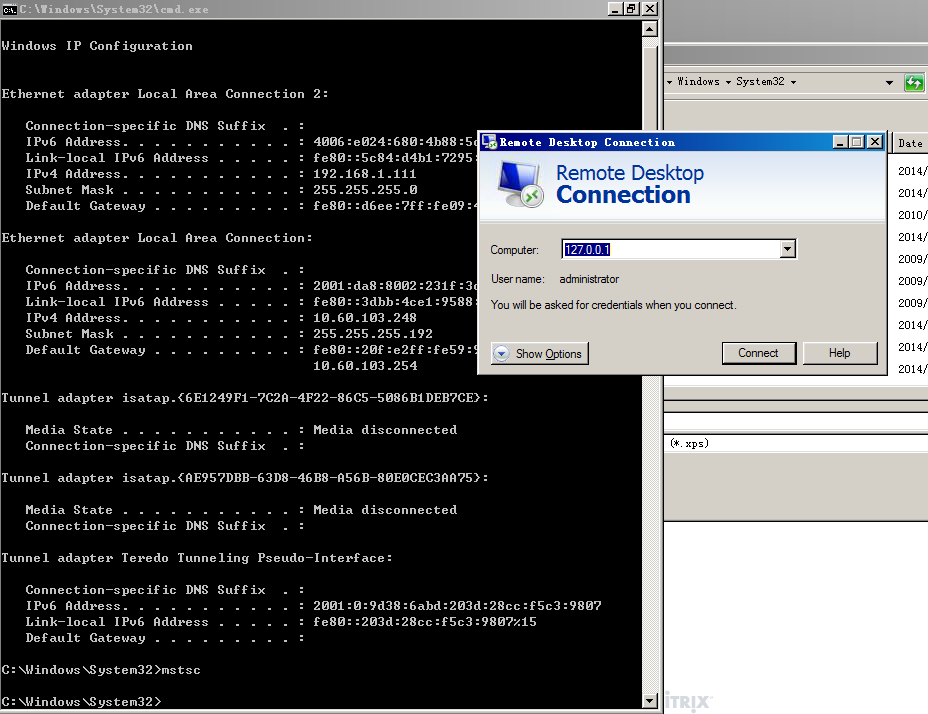The height and width of the screenshot is (714, 928).
Task: Click the Remote Desktop Connection title bar icon
Action: click(489, 142)
